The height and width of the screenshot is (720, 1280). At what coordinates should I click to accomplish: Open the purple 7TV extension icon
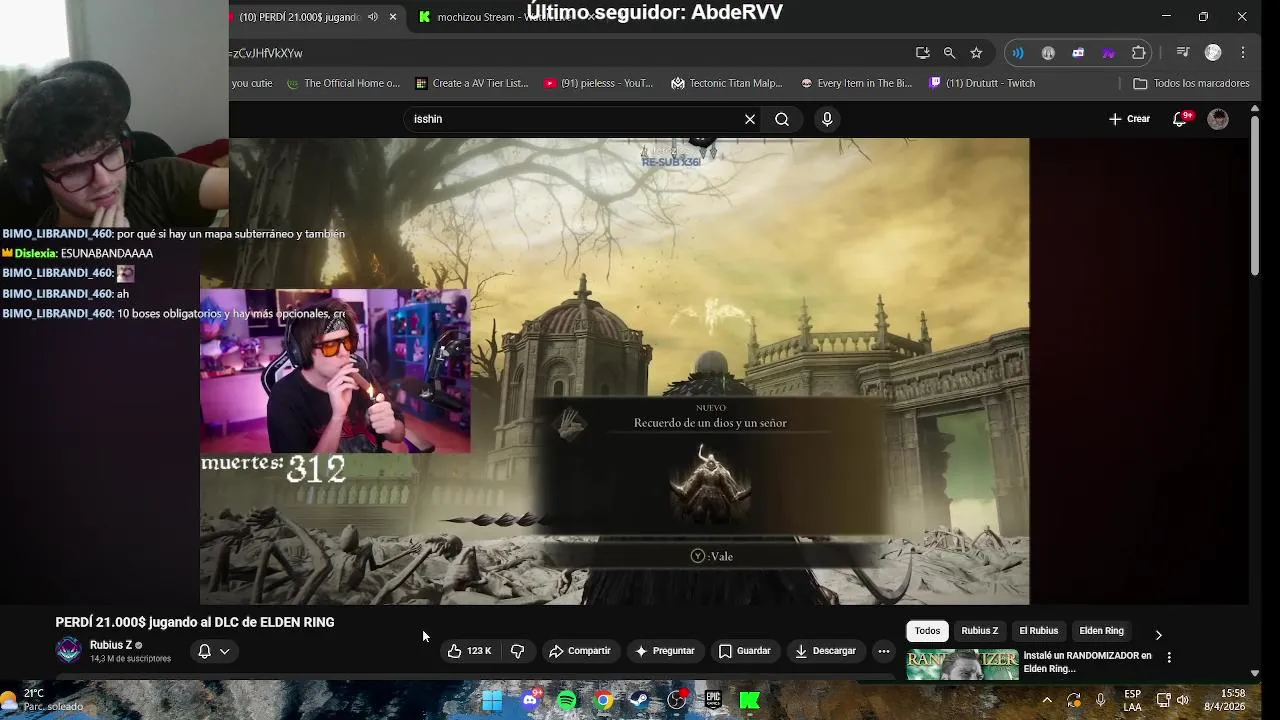pyautogui.click(x=1108, y=53)
